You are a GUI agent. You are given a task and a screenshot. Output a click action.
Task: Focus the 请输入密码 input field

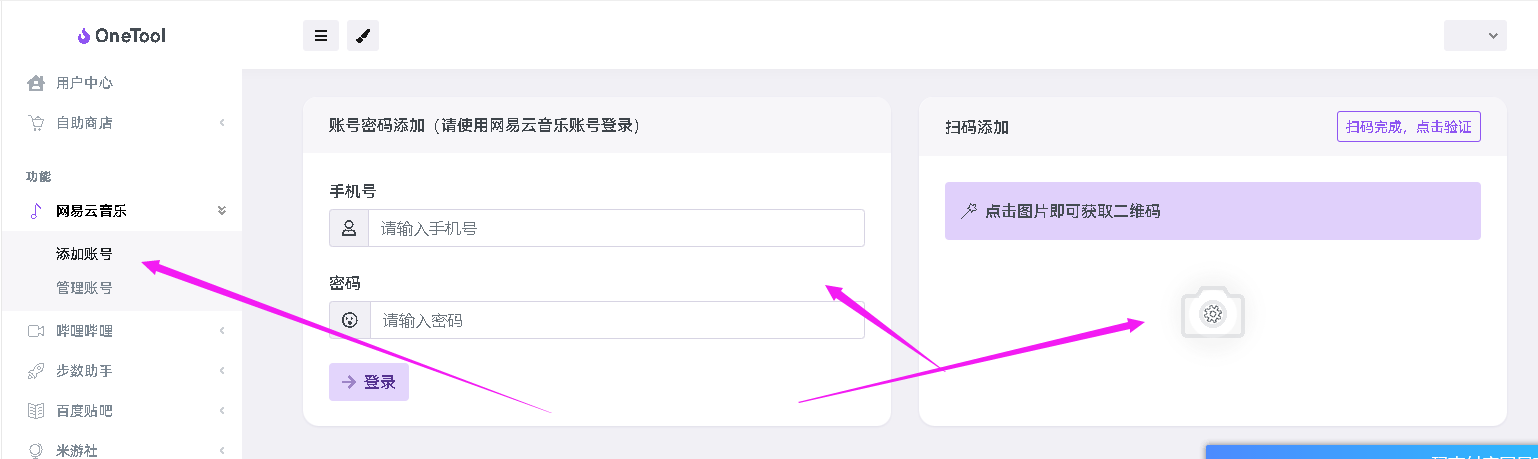point(617,320)
